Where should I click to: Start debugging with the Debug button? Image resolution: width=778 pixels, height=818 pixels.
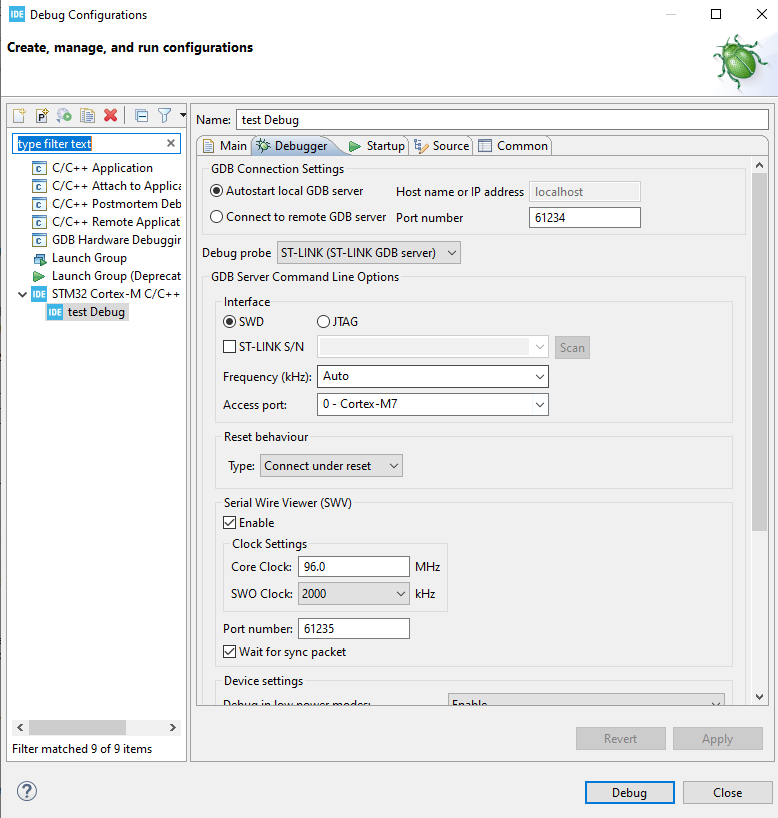click(x=629, y=792)
